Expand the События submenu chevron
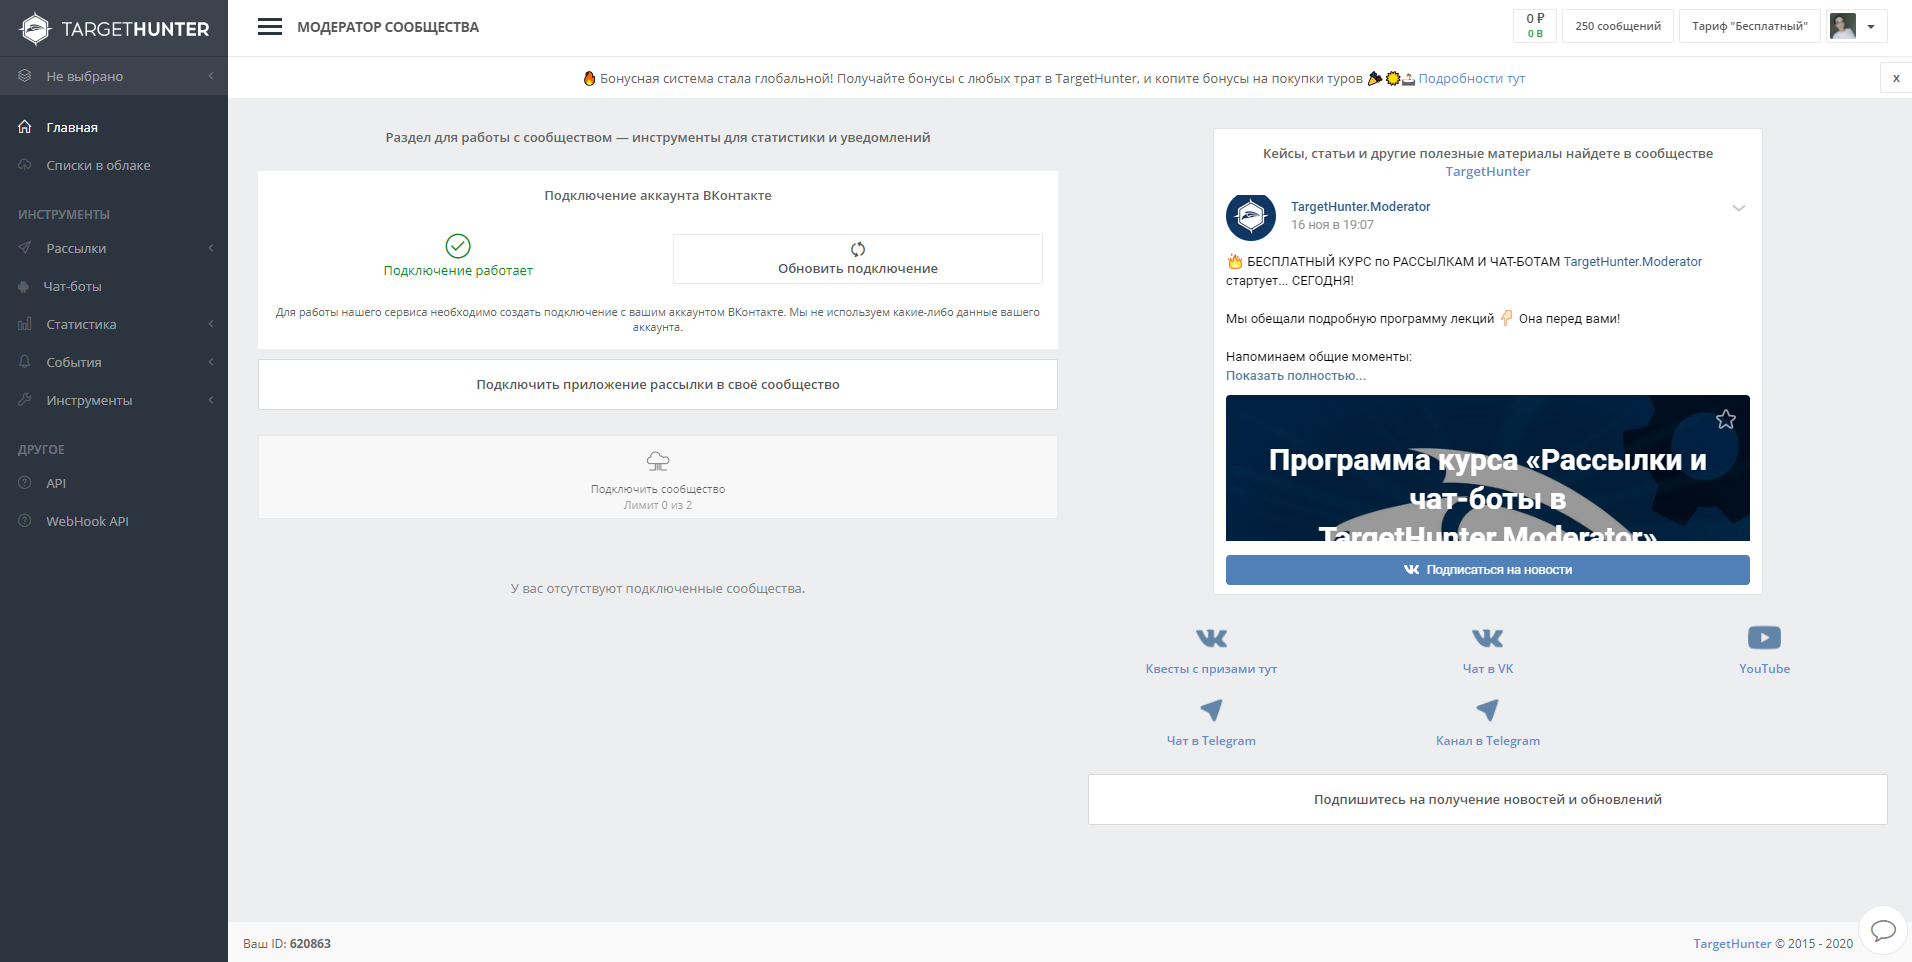Viewport: 1912px width, 962px height. point(211,362)
